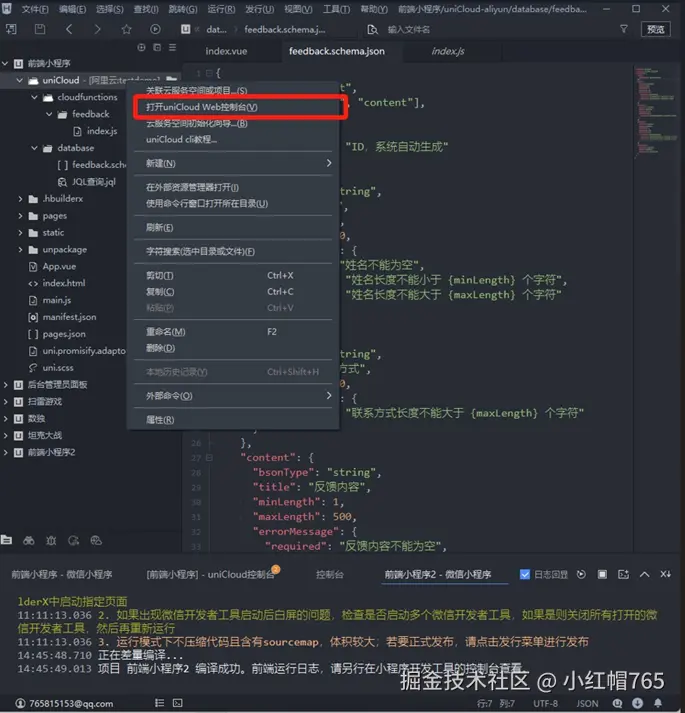The height and width of the screenshot is (713, 685).
Task: Click the filter funnel icon in toolbar
Action: pos(624,29)
